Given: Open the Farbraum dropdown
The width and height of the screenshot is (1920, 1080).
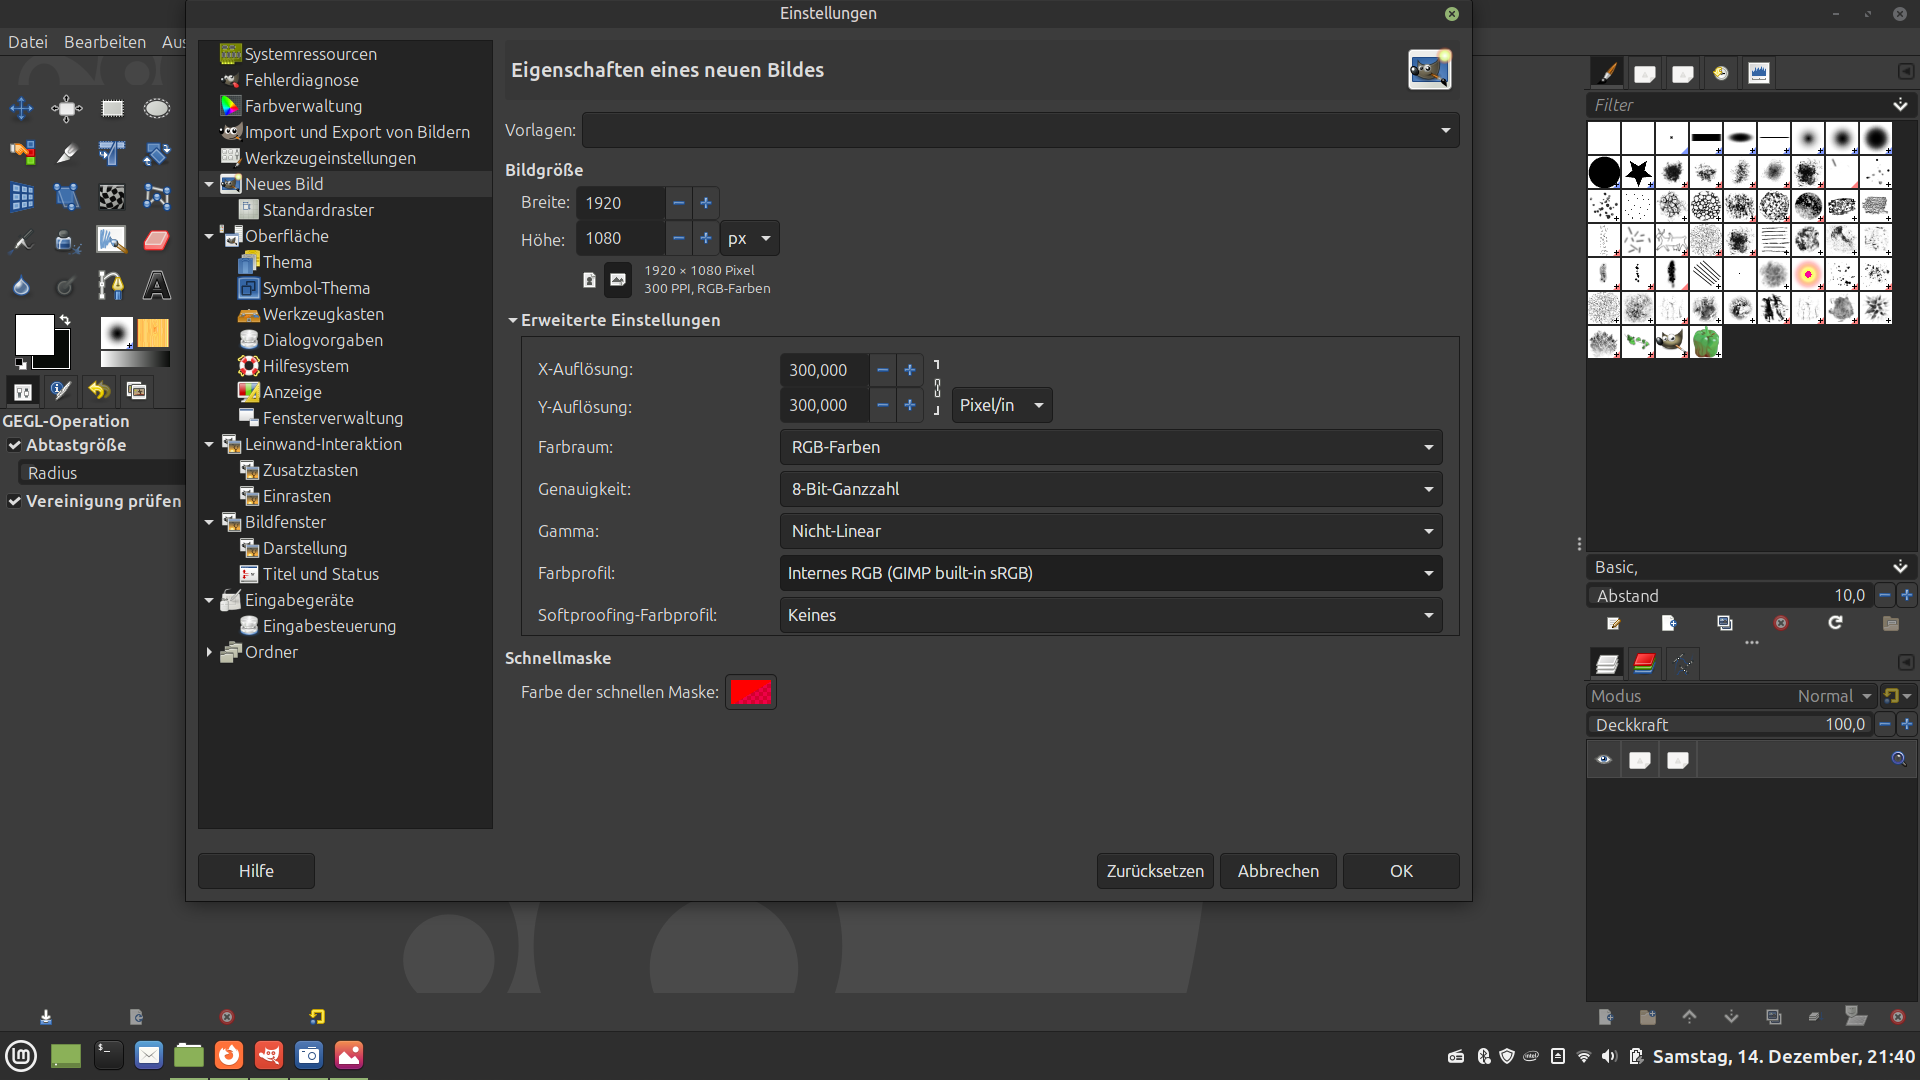Looking at the screenshot, I should click(1111, 447).
